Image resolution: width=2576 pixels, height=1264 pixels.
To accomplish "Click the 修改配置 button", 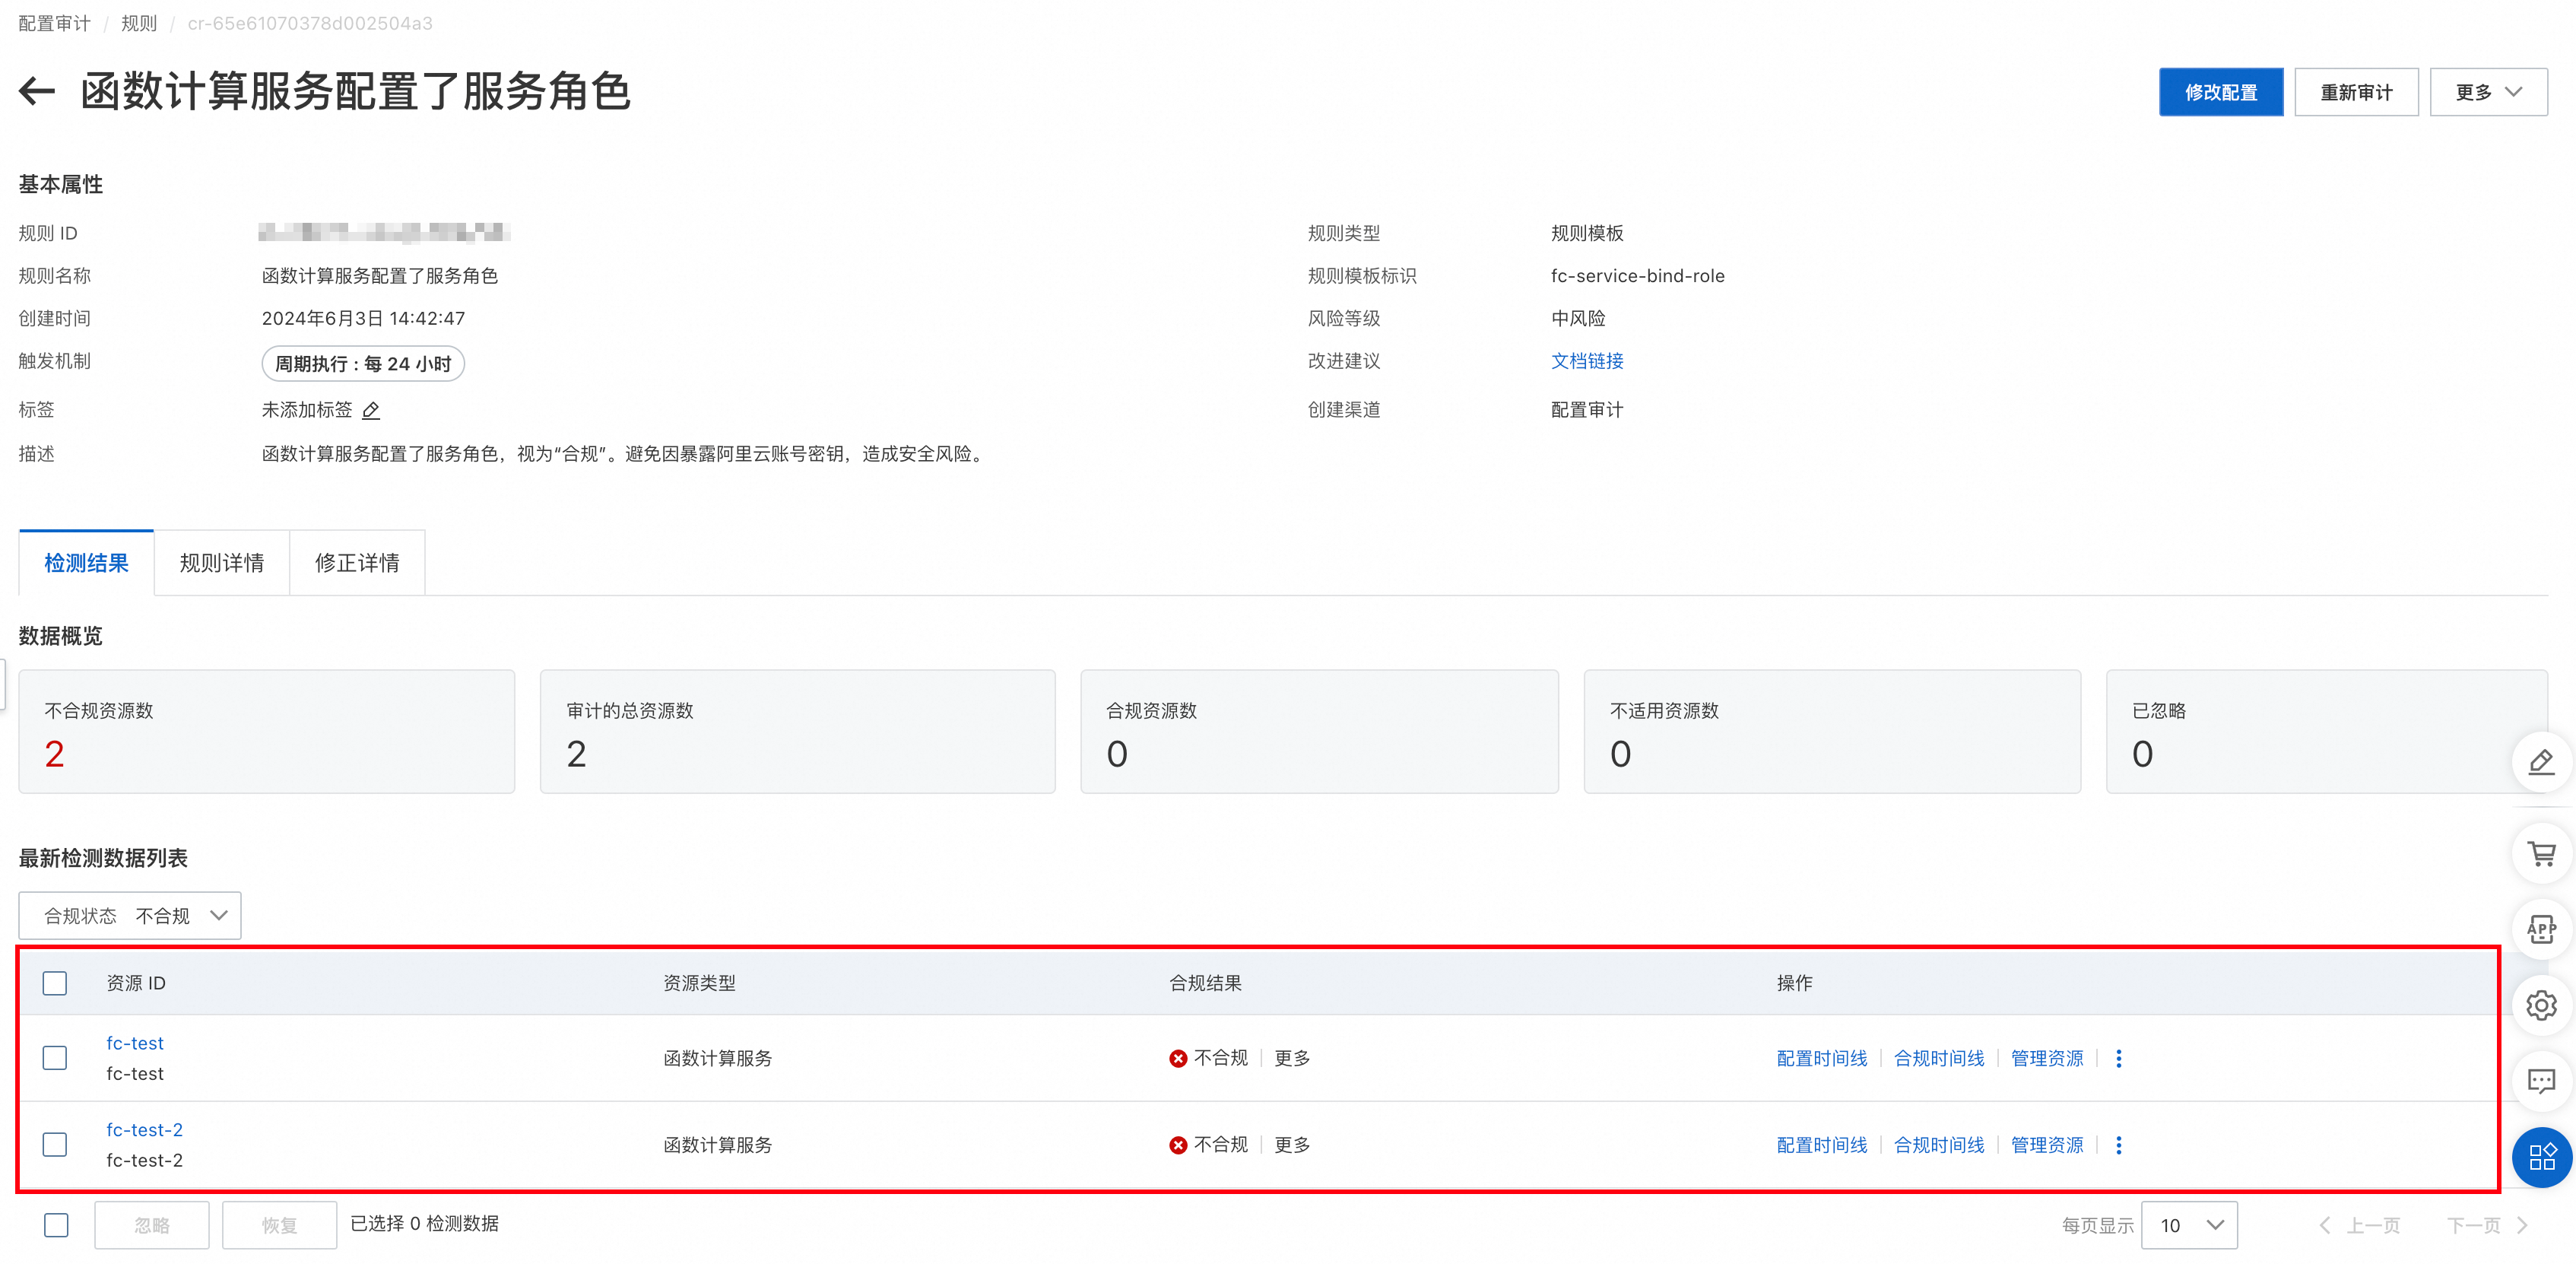I will 2220,92.
